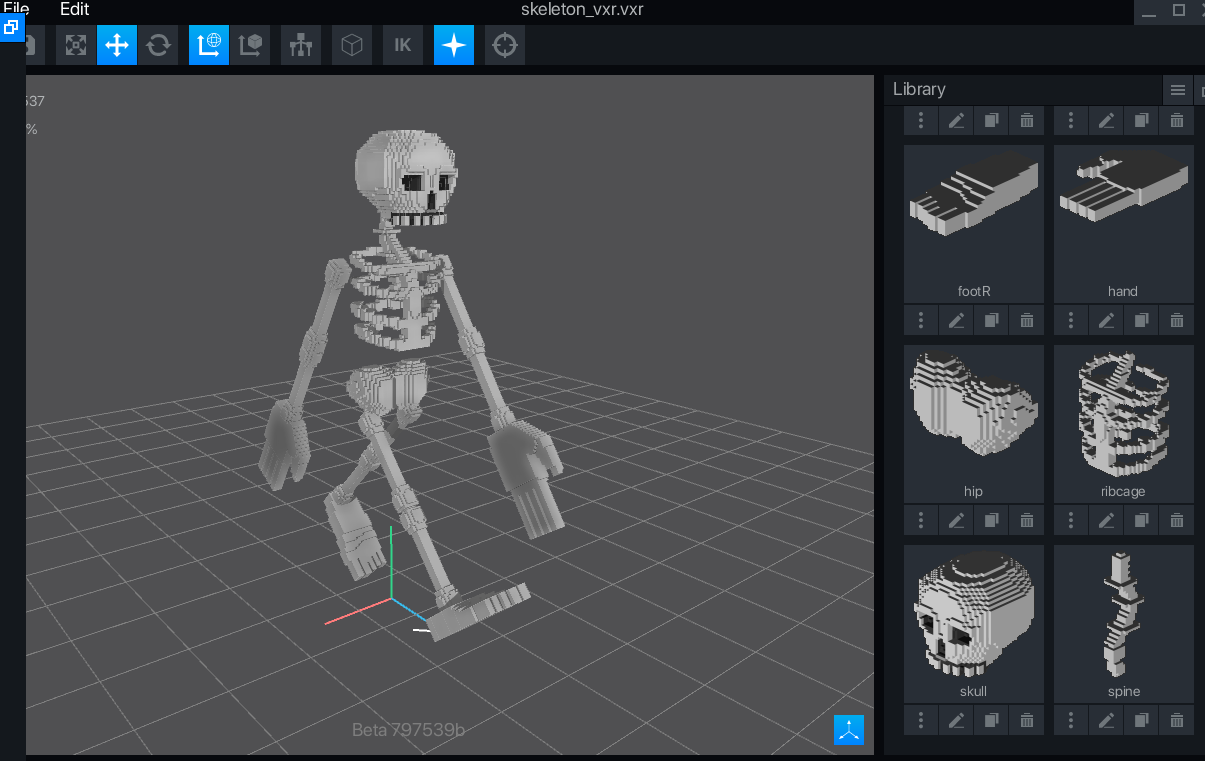Enable the IK tool
The width and height of the screenshot is (1205, 761).
(403, 44)
